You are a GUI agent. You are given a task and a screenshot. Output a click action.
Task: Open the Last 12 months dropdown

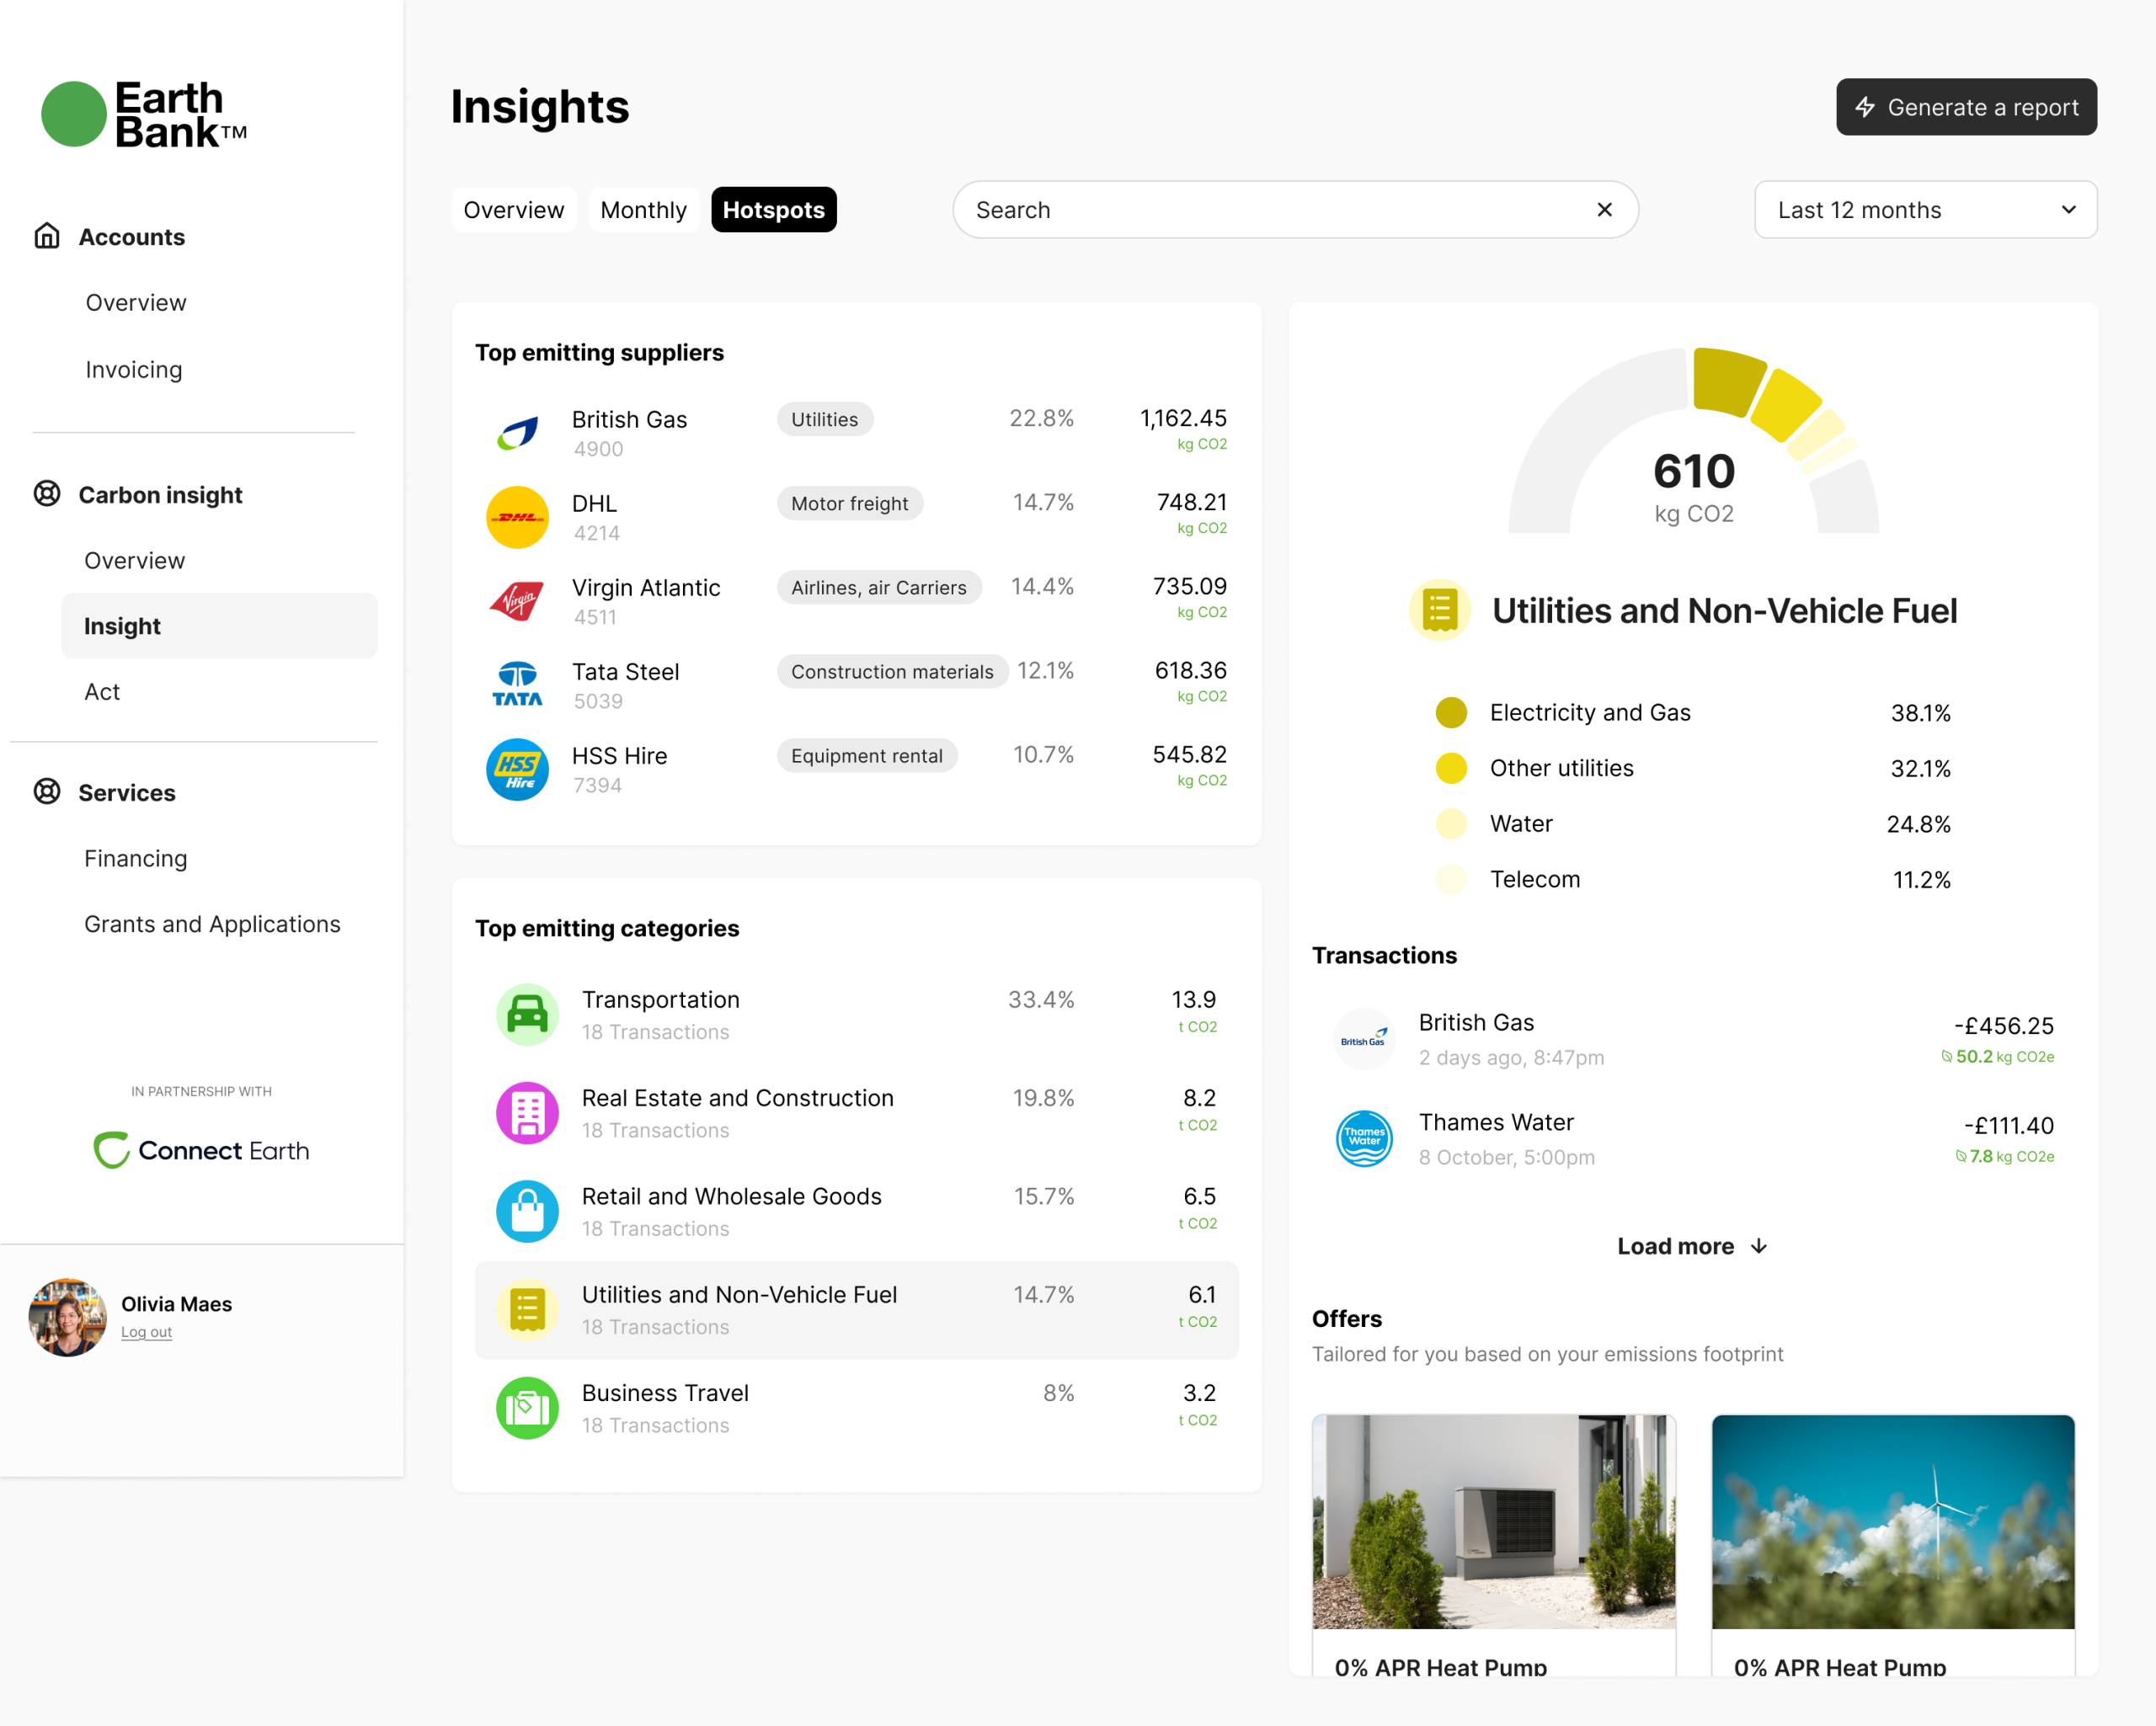[x=1925, y=210]
